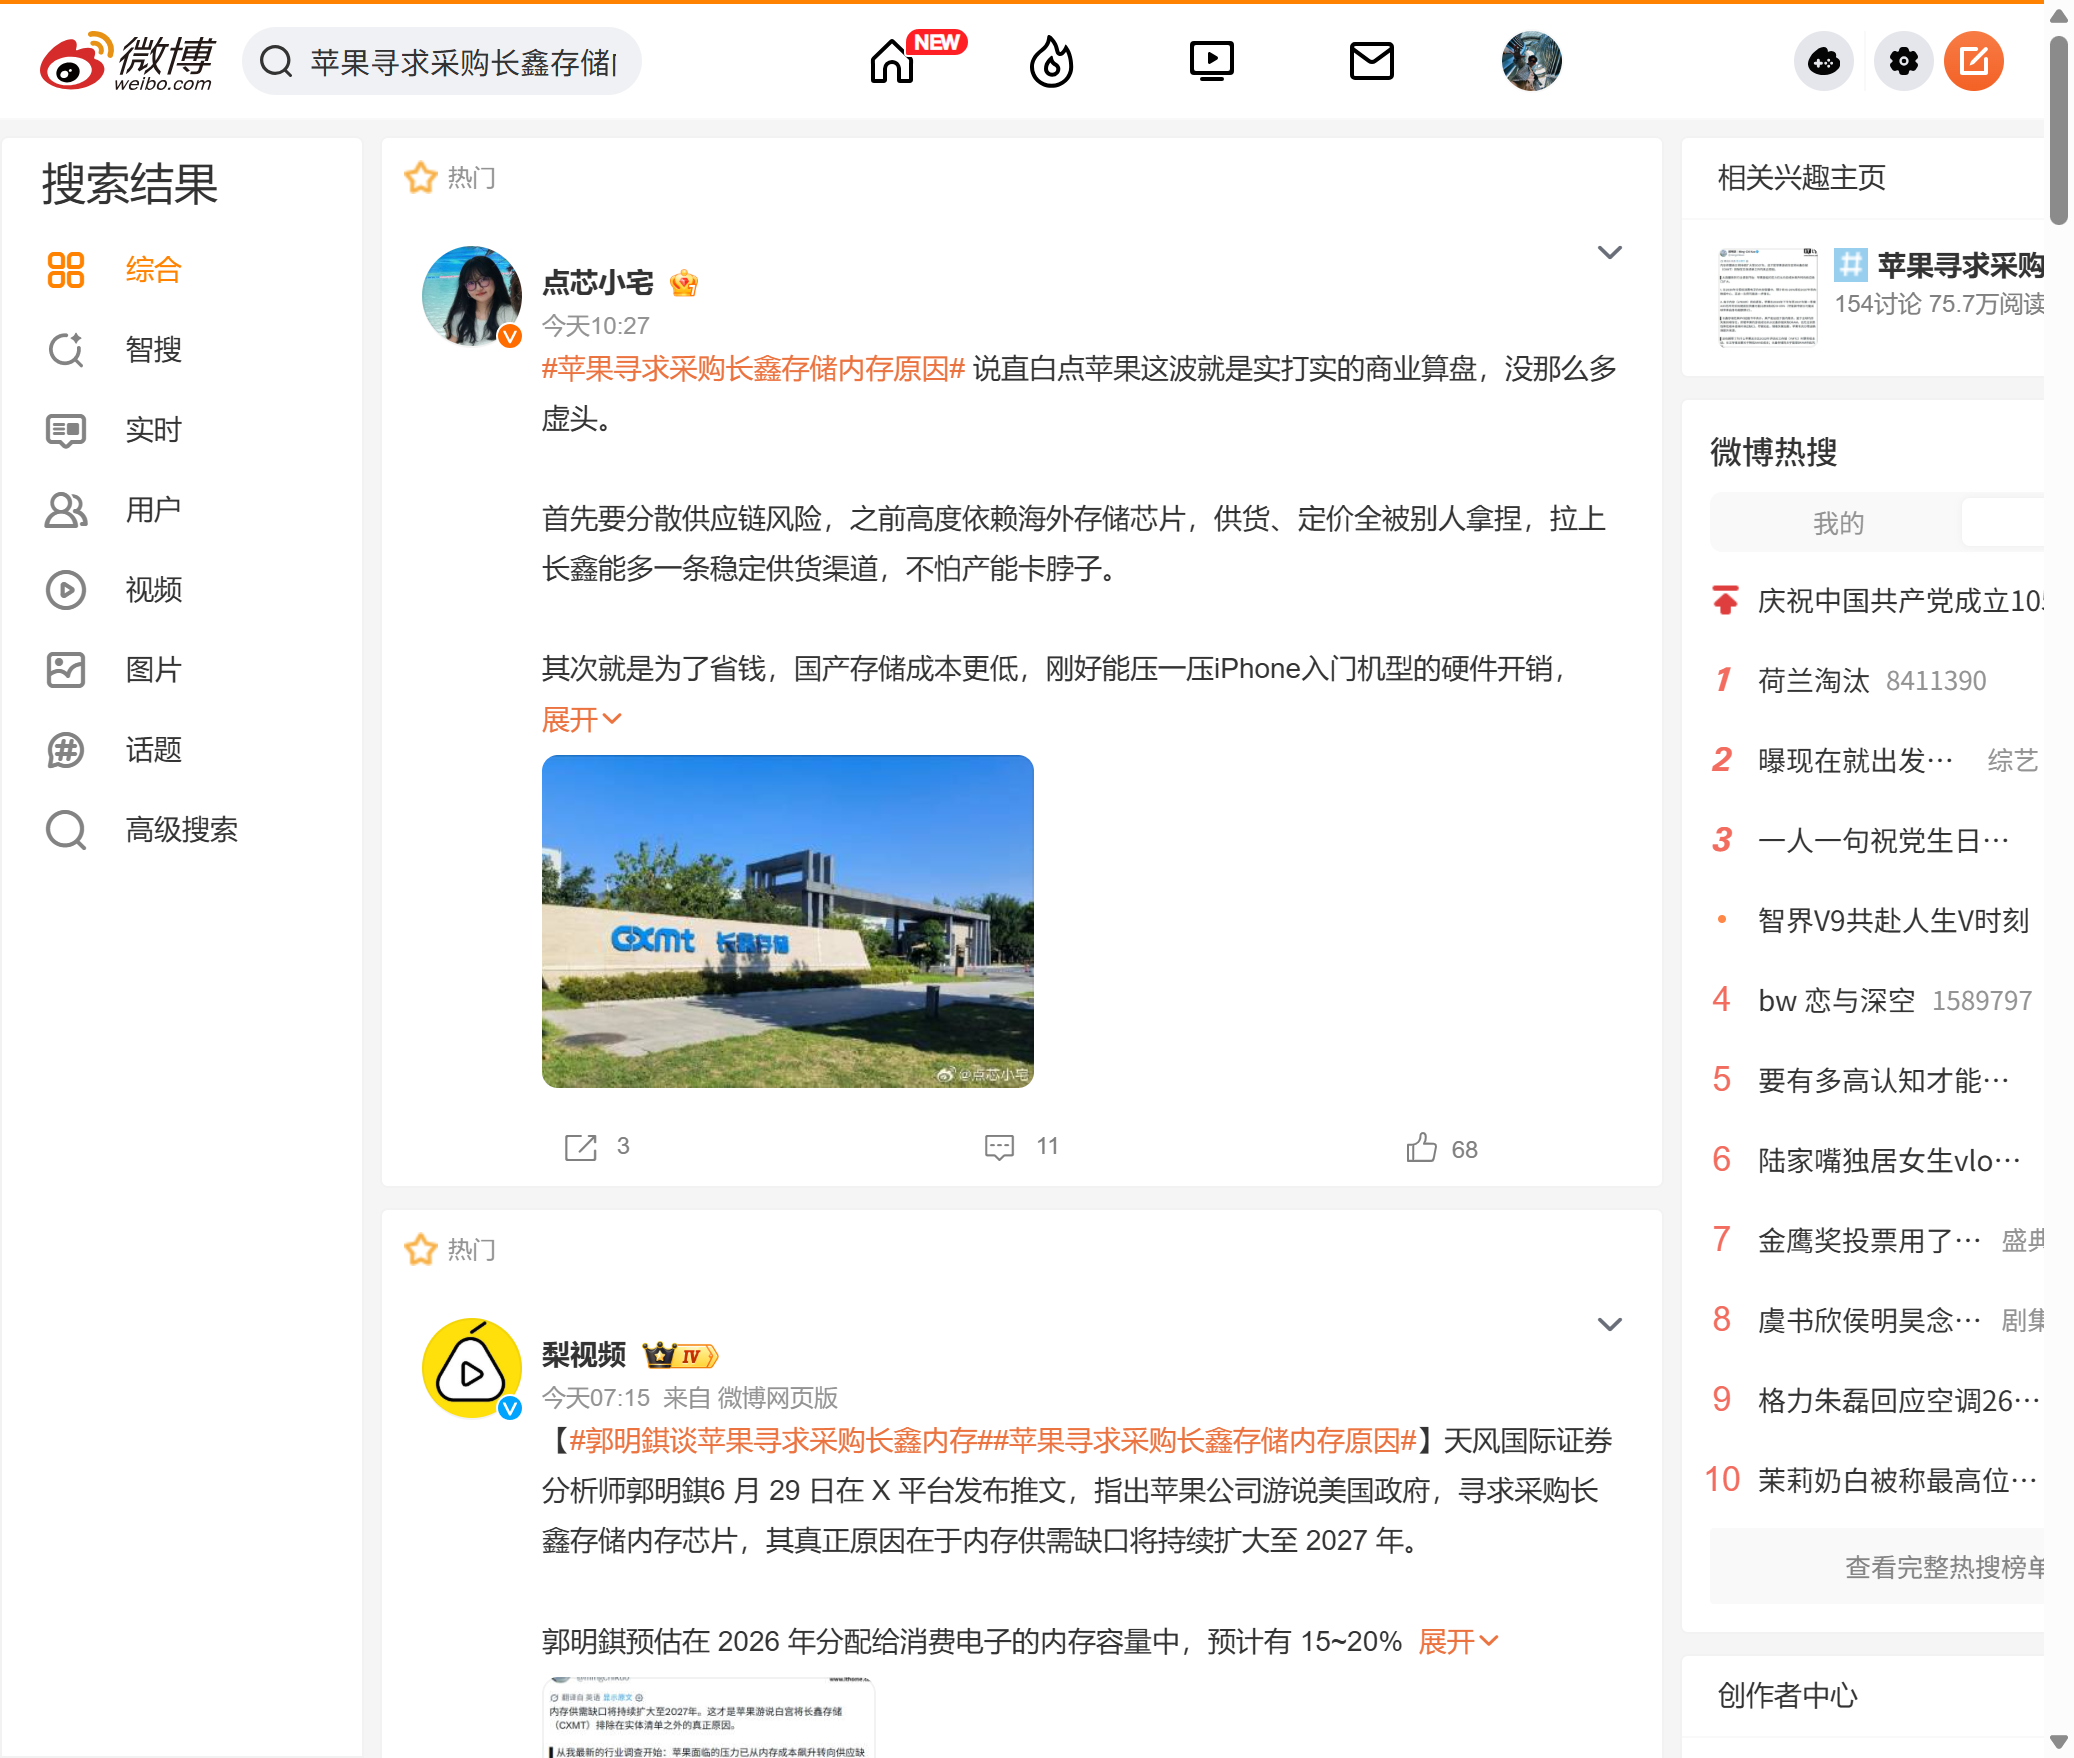Screen dimensions: 2074x1758
Task: Open hot search 荷兰淘汰
Action: point(1813,681)
